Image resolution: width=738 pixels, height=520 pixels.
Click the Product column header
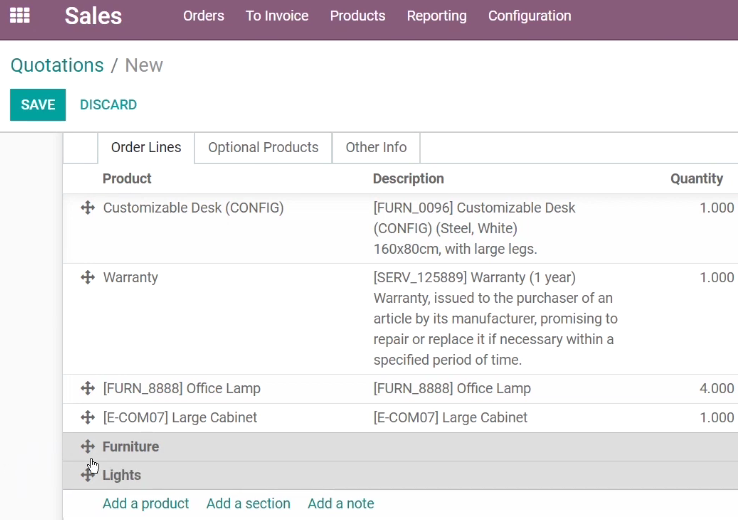tap(127, 179)
